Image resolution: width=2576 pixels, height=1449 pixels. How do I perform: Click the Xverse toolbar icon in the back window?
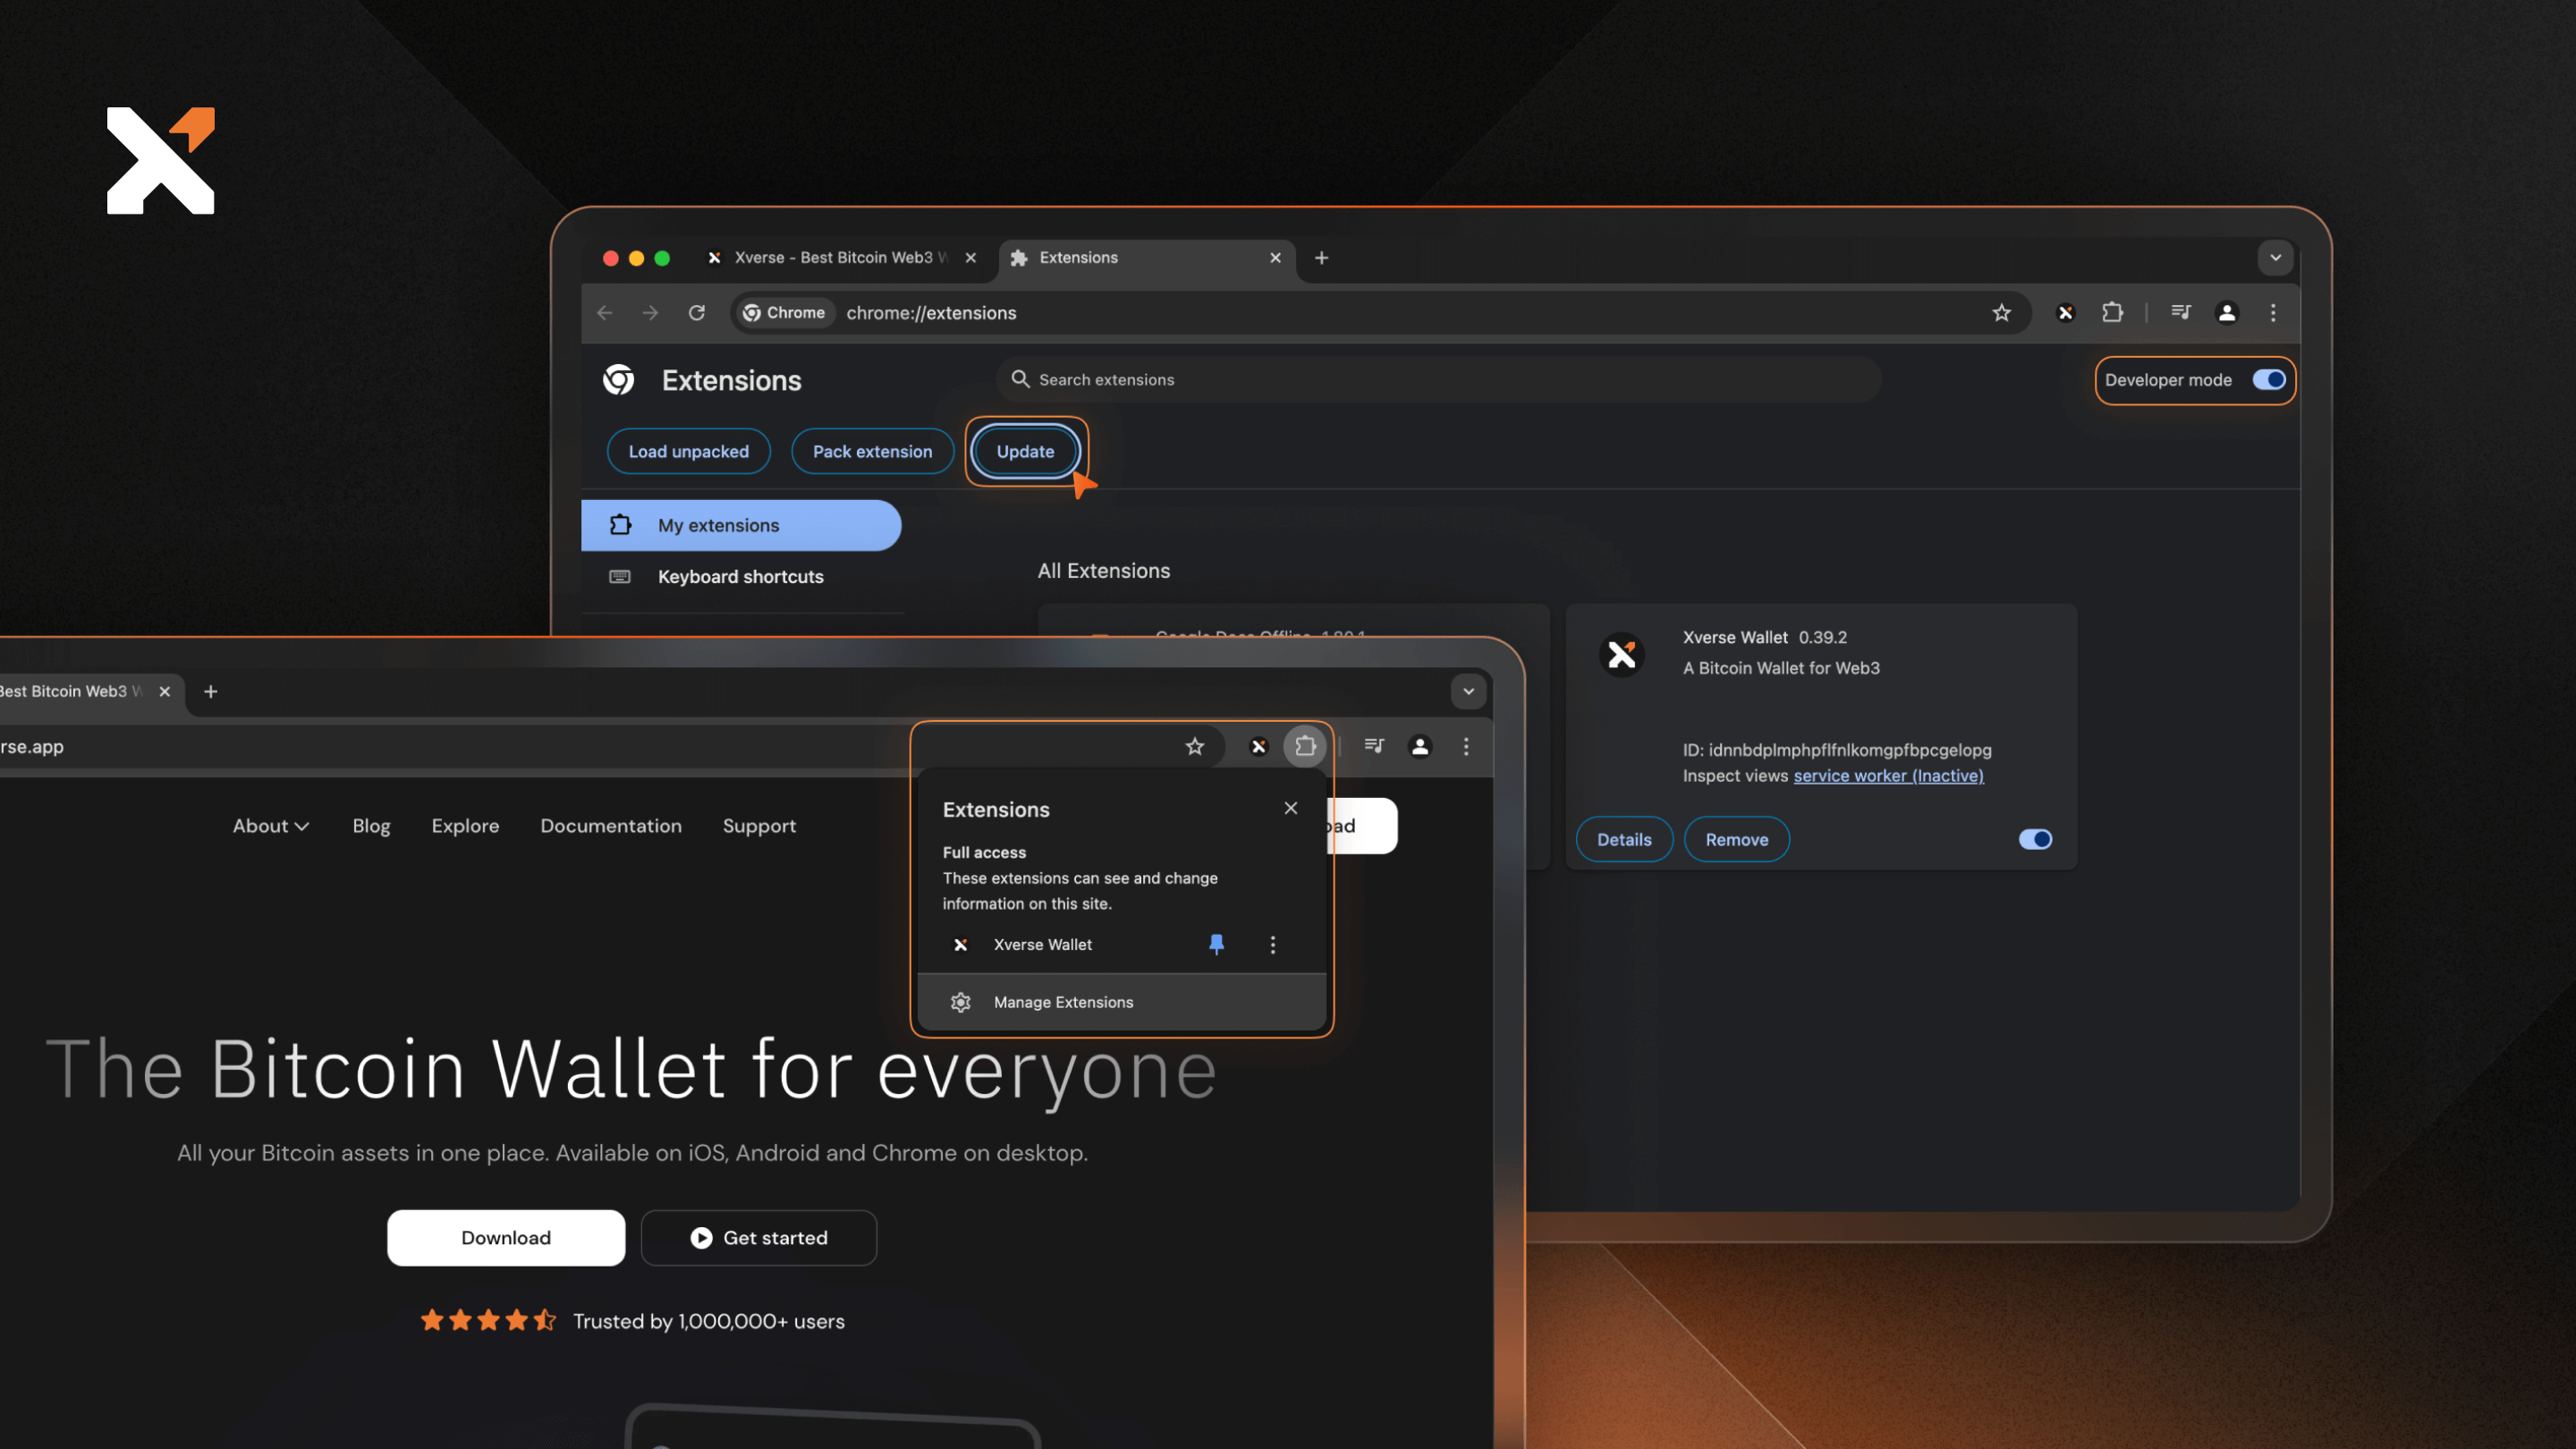(2066, 313)
